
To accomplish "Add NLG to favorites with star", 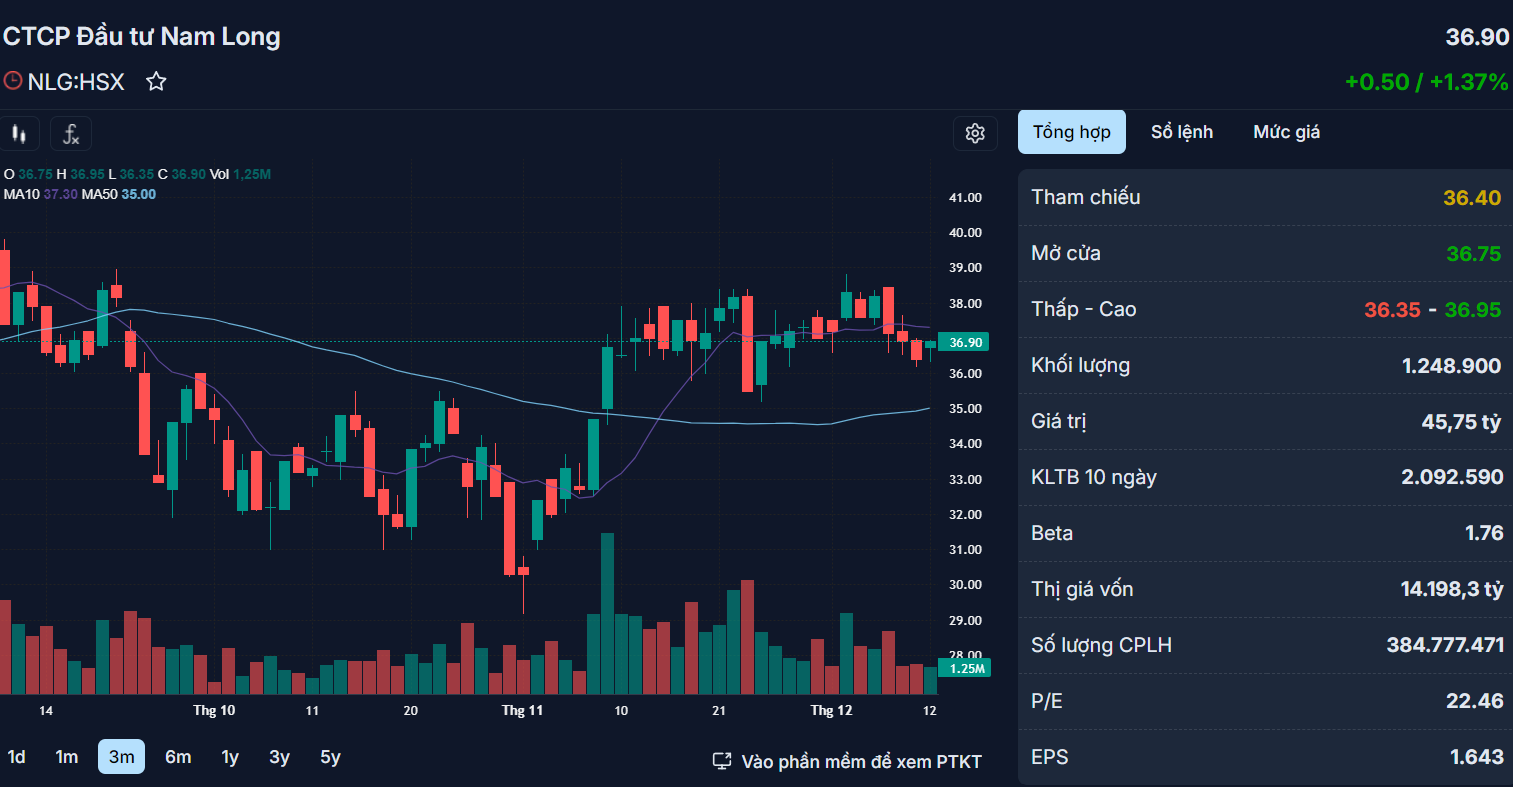I will click(x=156, y=82).
